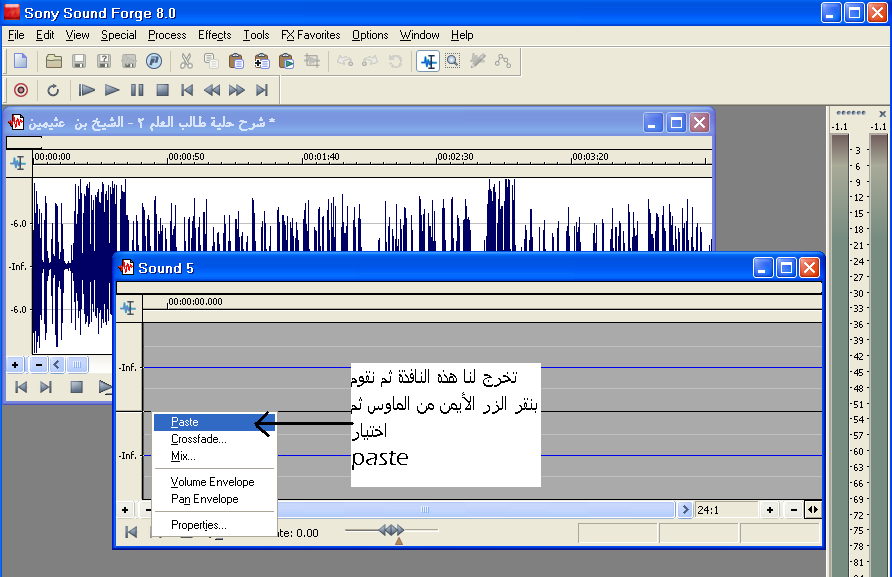Click the Trim/Crop toolbar icon
Image resolution: width=892 pixels, height=577 pixels.
click(311, 61)
